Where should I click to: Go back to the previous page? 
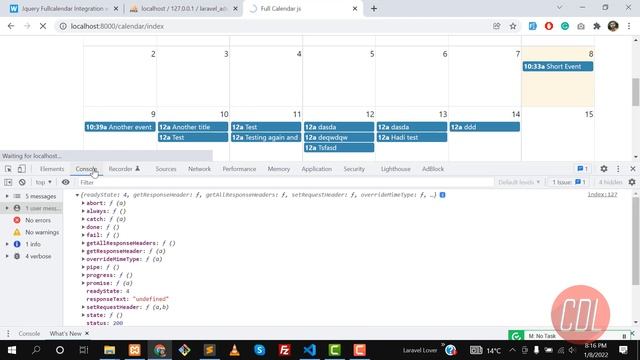[11, 26]
